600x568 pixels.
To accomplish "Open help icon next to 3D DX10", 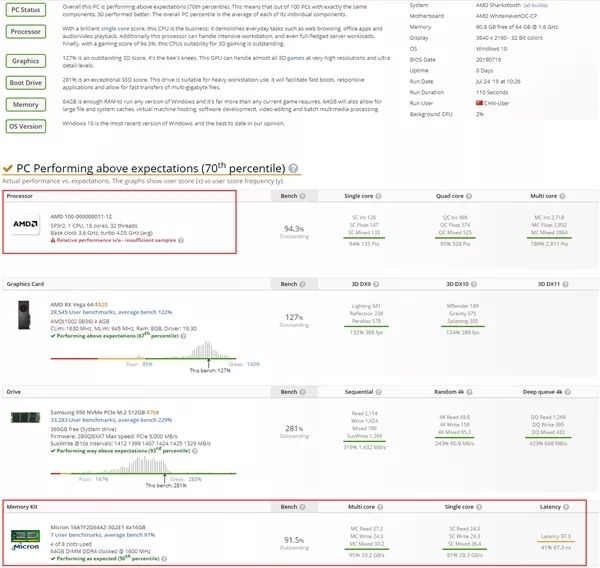I will pos(474,284).
